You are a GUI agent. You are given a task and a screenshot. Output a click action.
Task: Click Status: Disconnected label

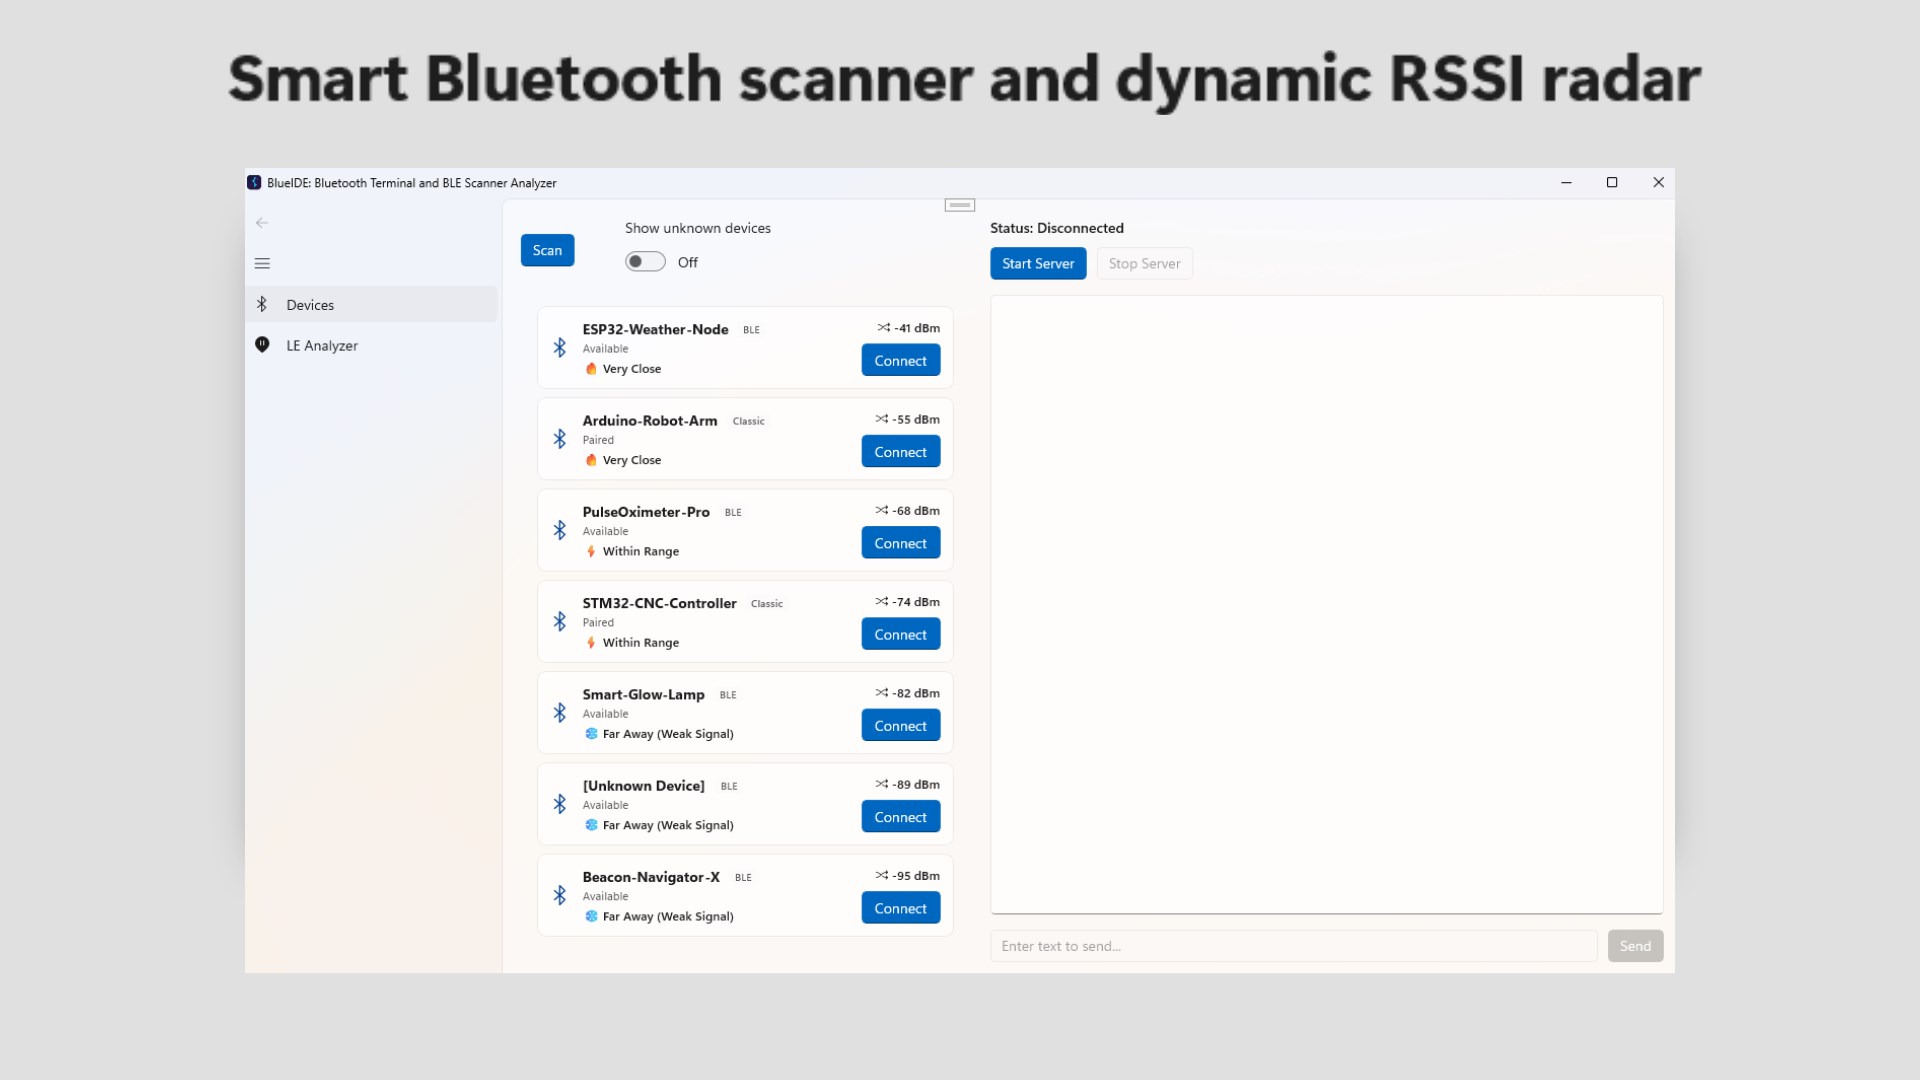(x=1057, y=228)
